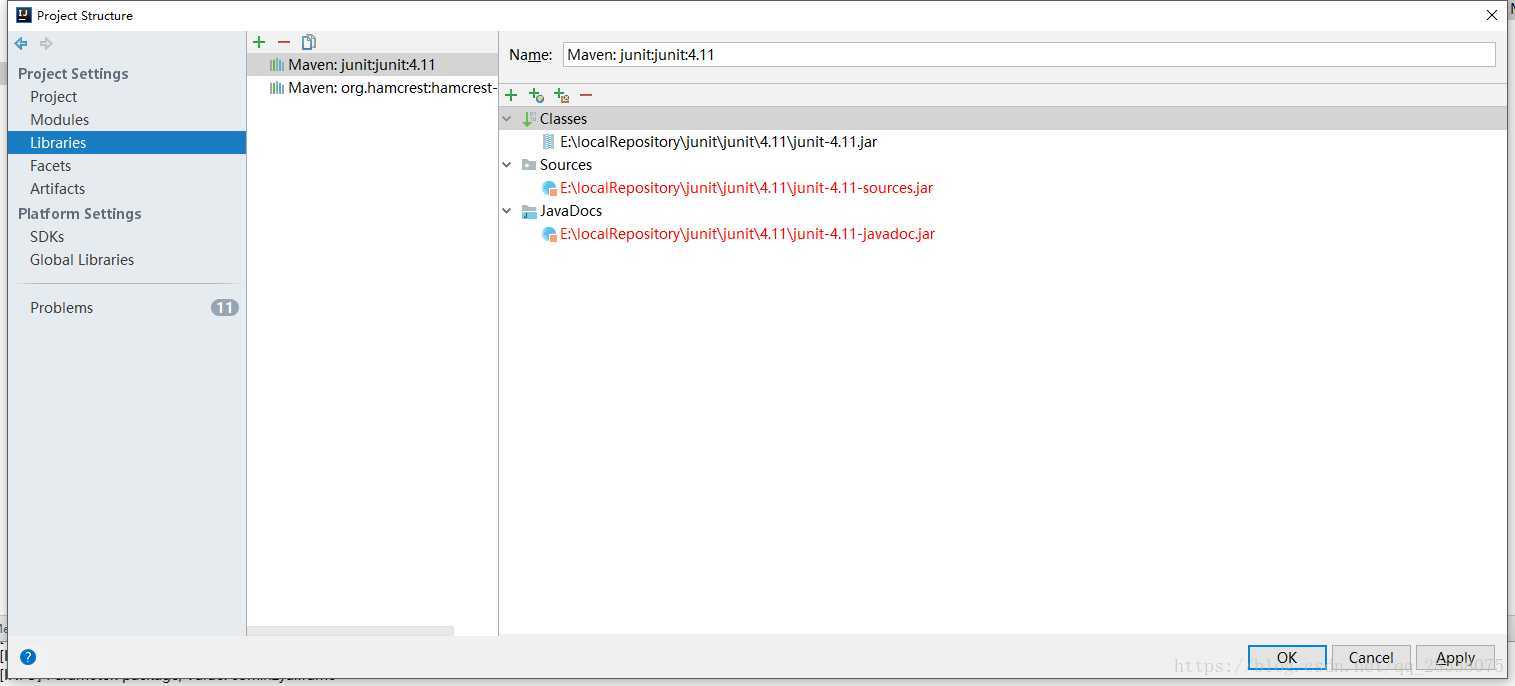1515x686 pixels.
Task: Click the Problems count badge 11
Action: (224, 308)
